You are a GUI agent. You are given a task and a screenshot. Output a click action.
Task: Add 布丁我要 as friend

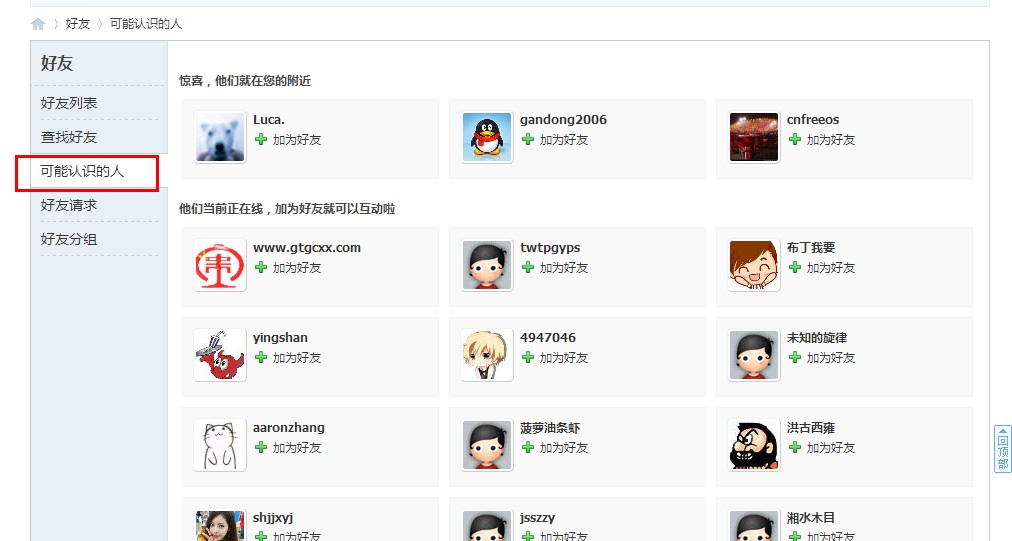coord(830,268)
